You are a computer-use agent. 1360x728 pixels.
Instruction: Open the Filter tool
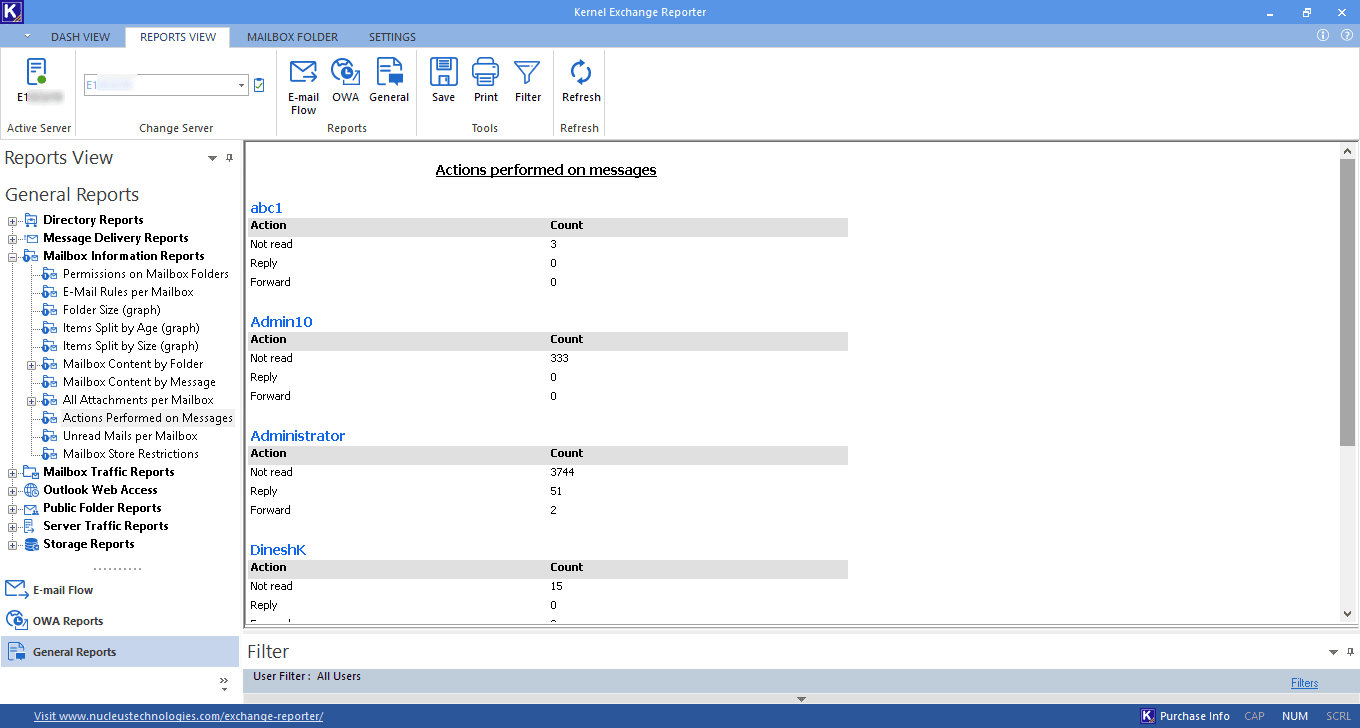coord(528,81)
